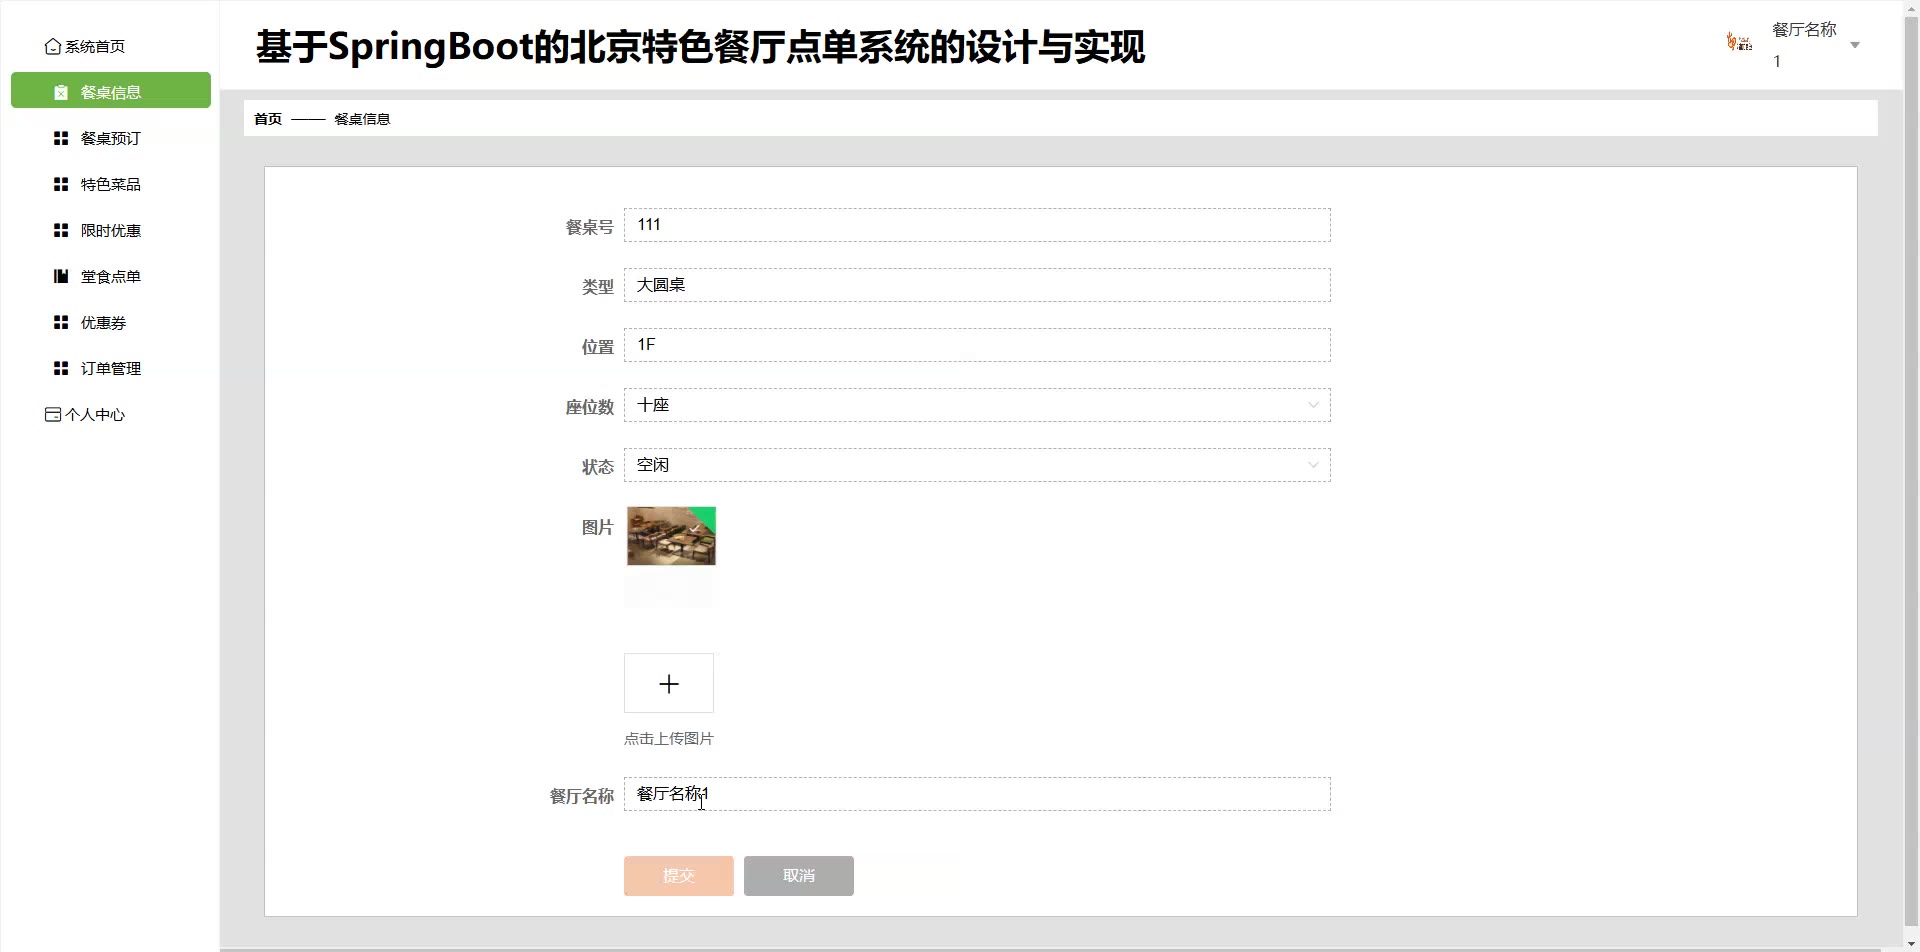
Task: Click the 类型 input field with 大圆桌
Action: pyautogui.click(x=977, y=285)
